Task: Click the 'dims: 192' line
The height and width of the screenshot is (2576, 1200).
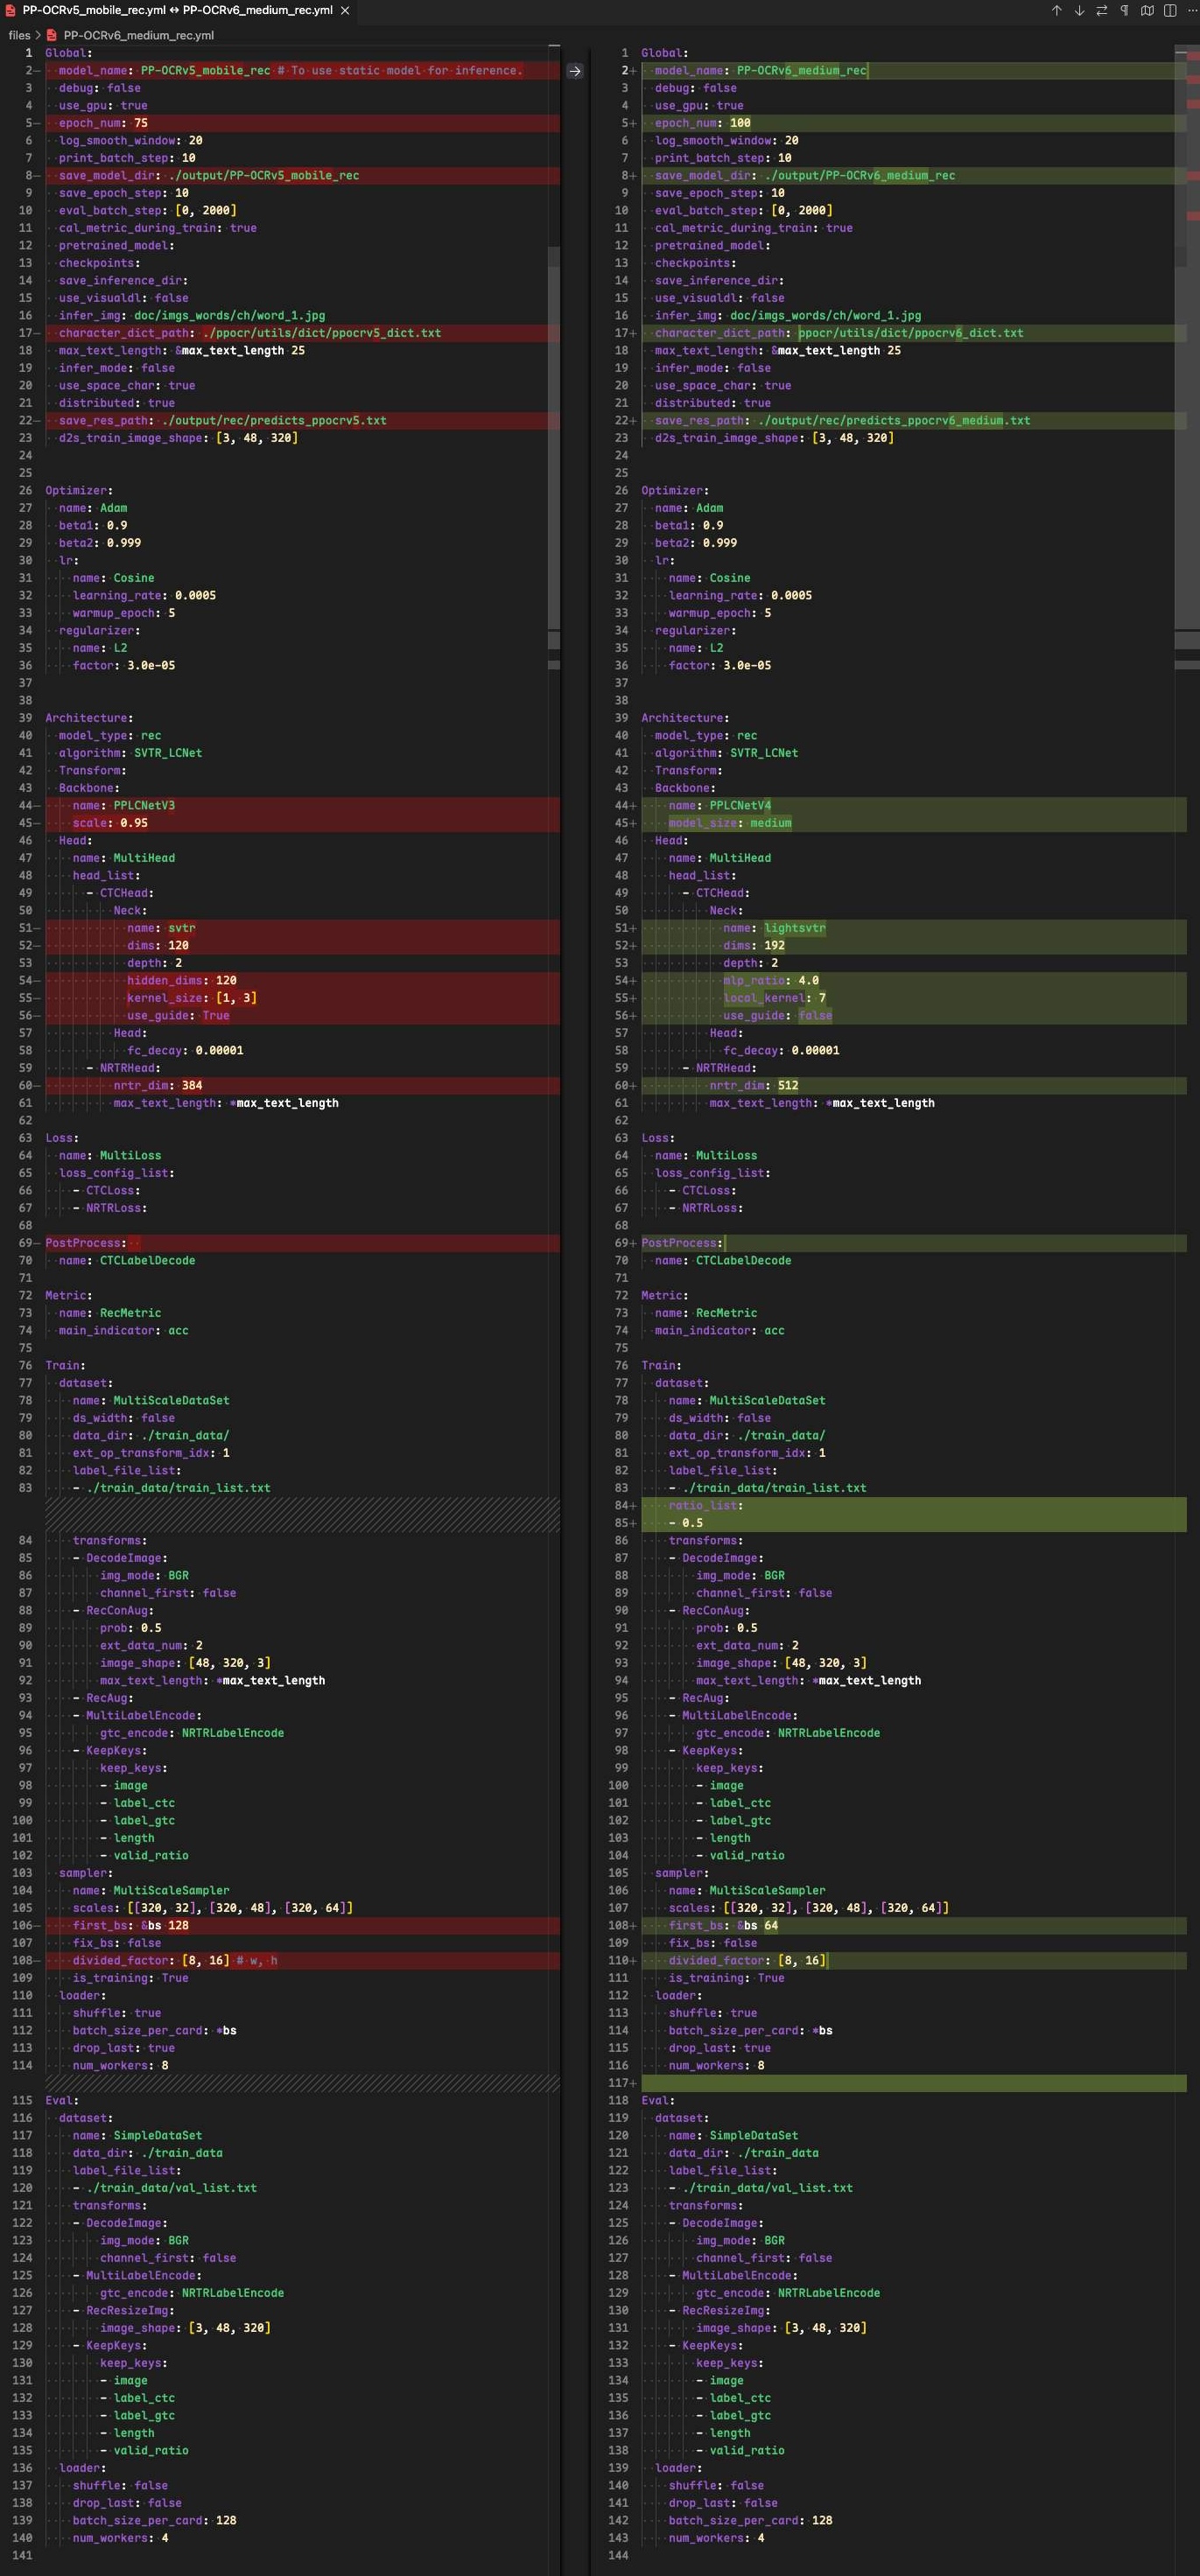Action: (x=913, y=946)
